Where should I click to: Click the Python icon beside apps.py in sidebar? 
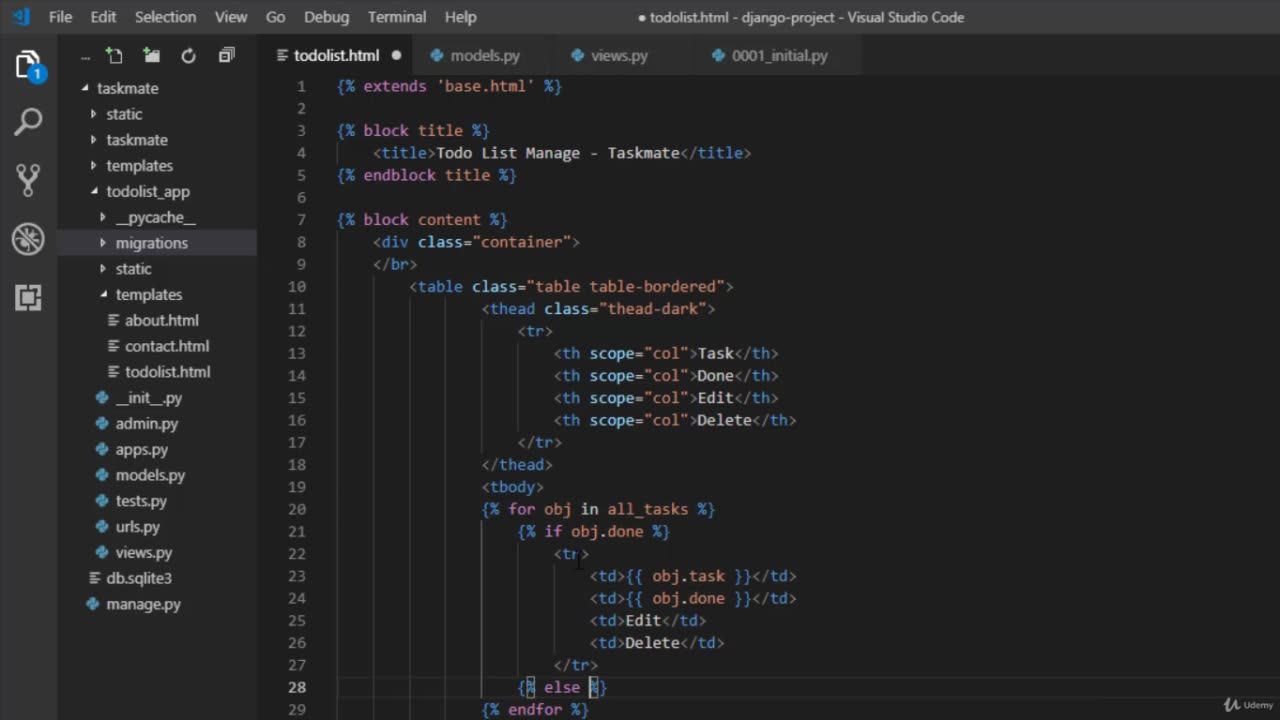102,449
